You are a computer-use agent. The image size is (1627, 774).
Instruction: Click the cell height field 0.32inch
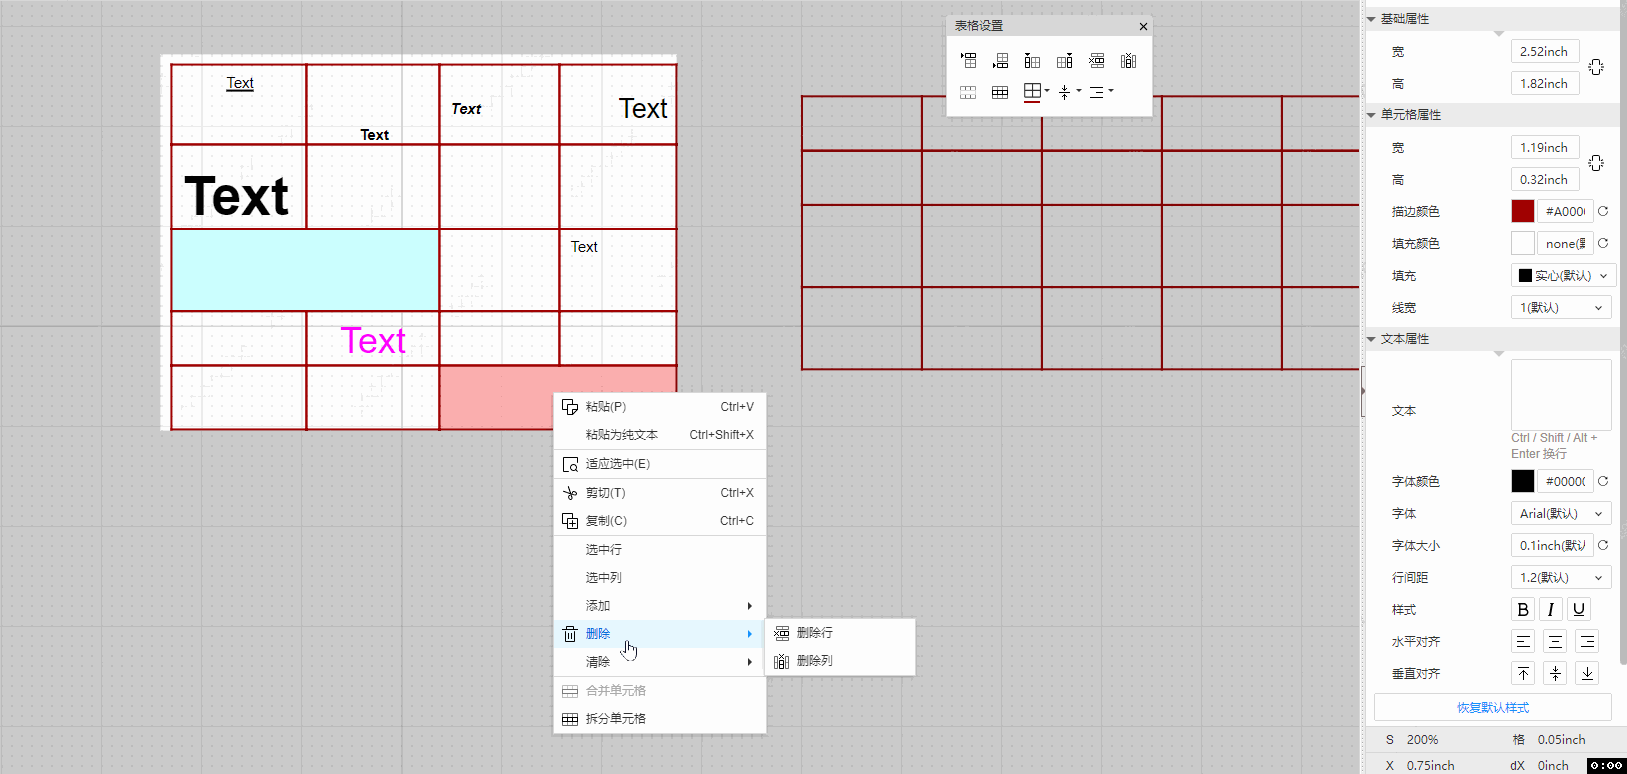point(1545,179)
